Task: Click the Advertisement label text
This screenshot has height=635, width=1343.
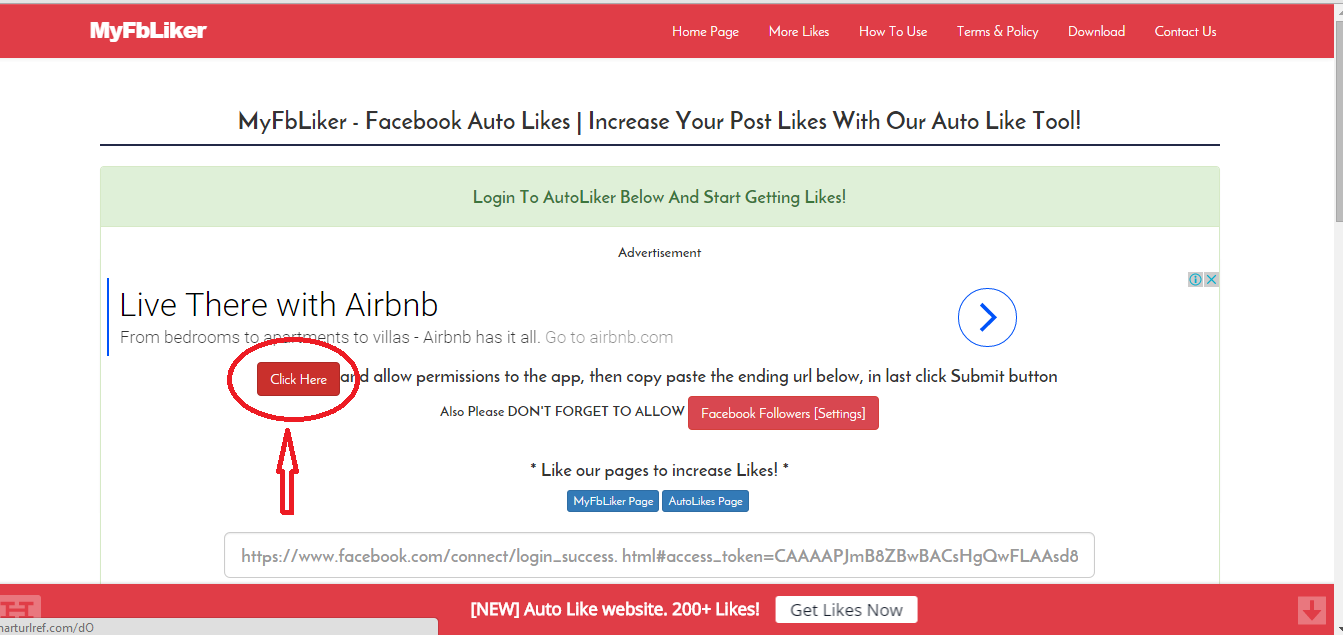Action: [x=659, y=252]
